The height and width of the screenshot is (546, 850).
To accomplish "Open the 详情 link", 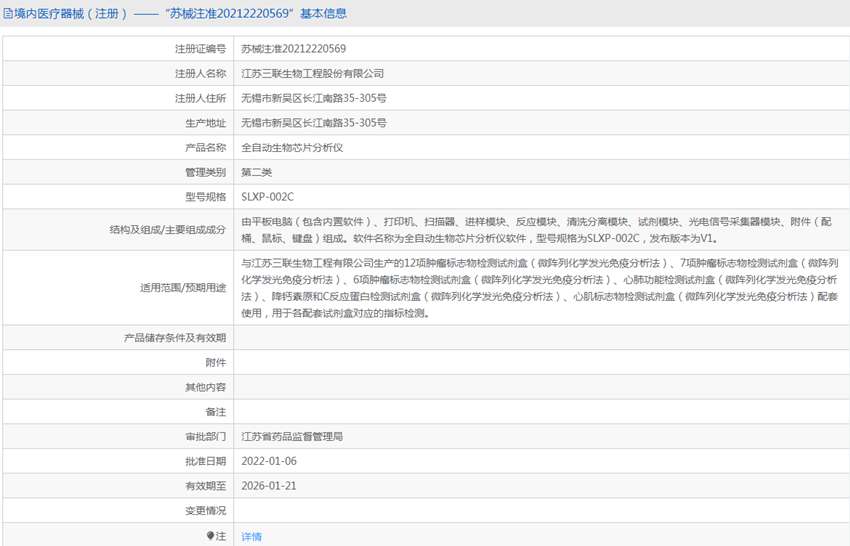I will 252,536.
